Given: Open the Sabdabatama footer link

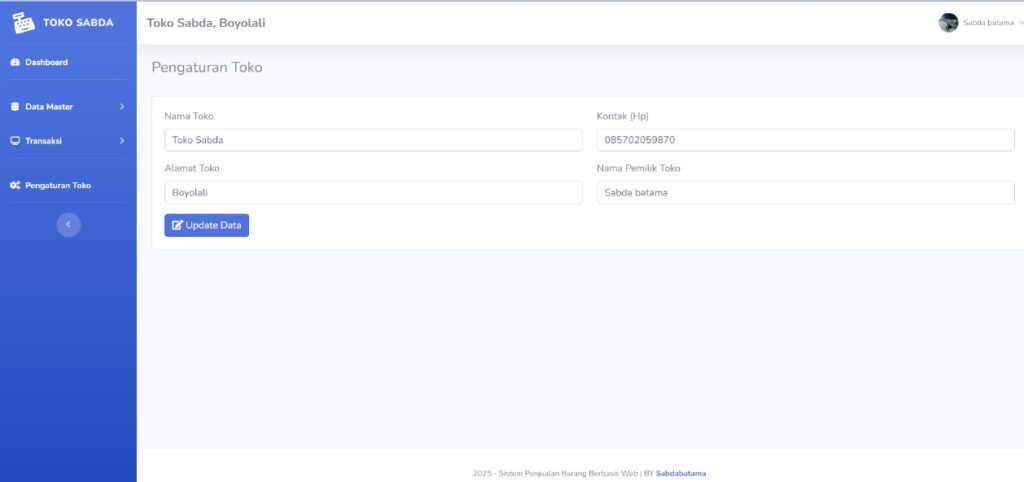Looking at the screenshot, I should click(680, 474).
